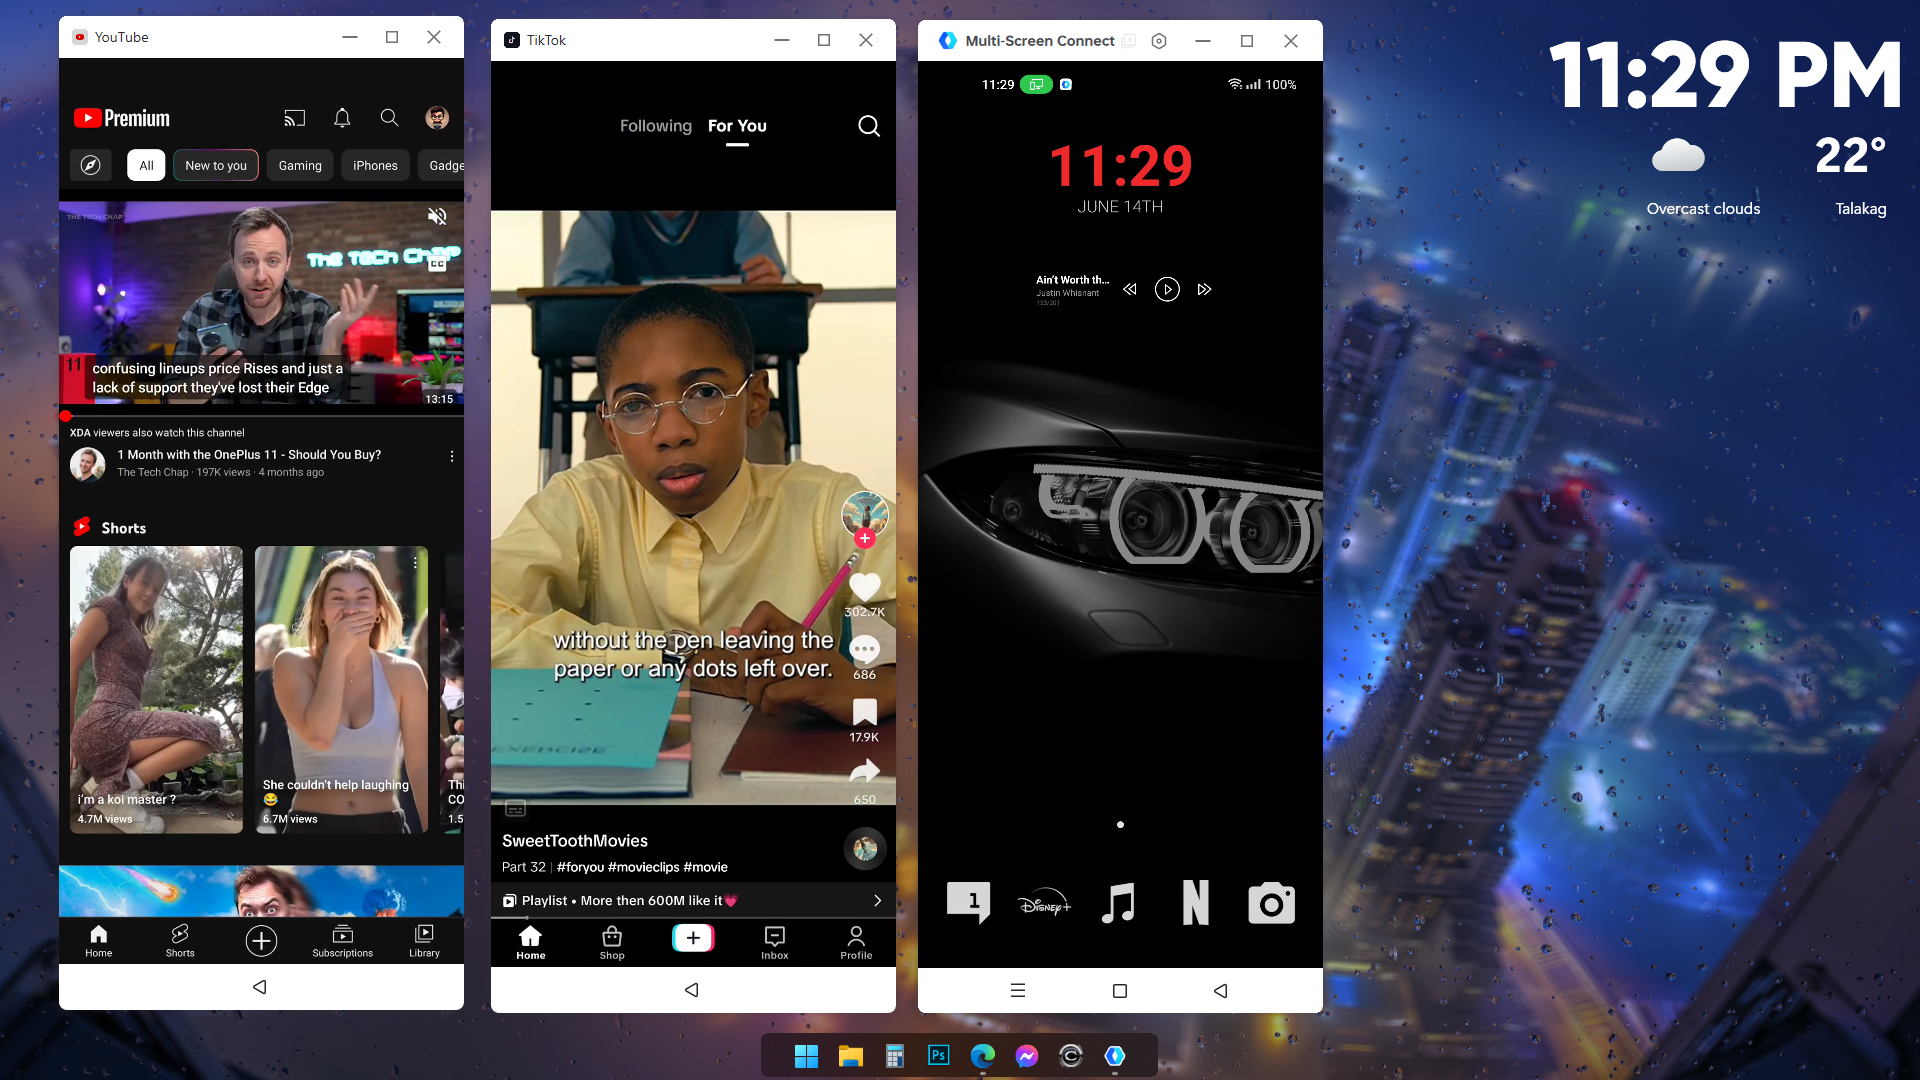
Task: Open the Netflix app icon
Action: coord(1195,903)
